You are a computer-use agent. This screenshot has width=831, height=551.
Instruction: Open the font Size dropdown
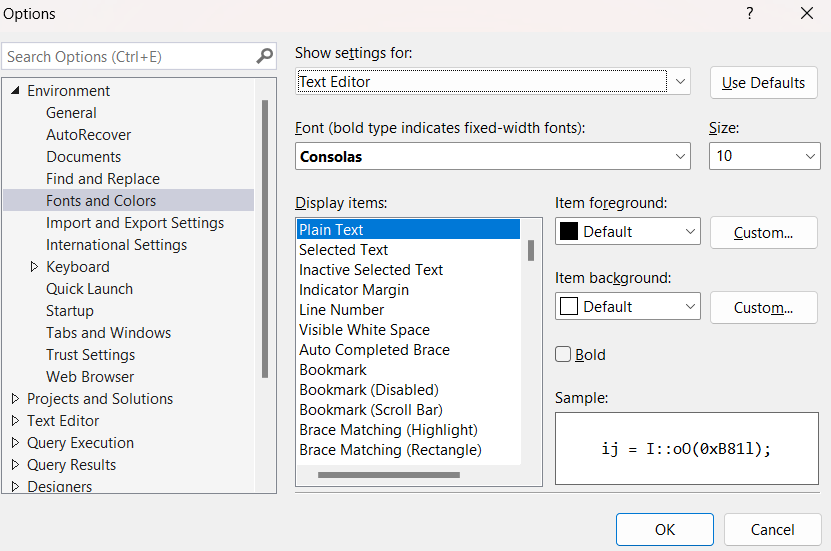(x=810, y=157)
